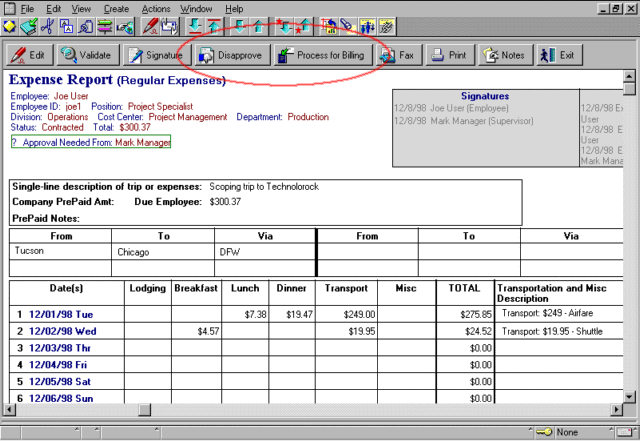Click the $4.57 Breakfast cell
This screenshot has width=640, height=441.
pos(196,331)
